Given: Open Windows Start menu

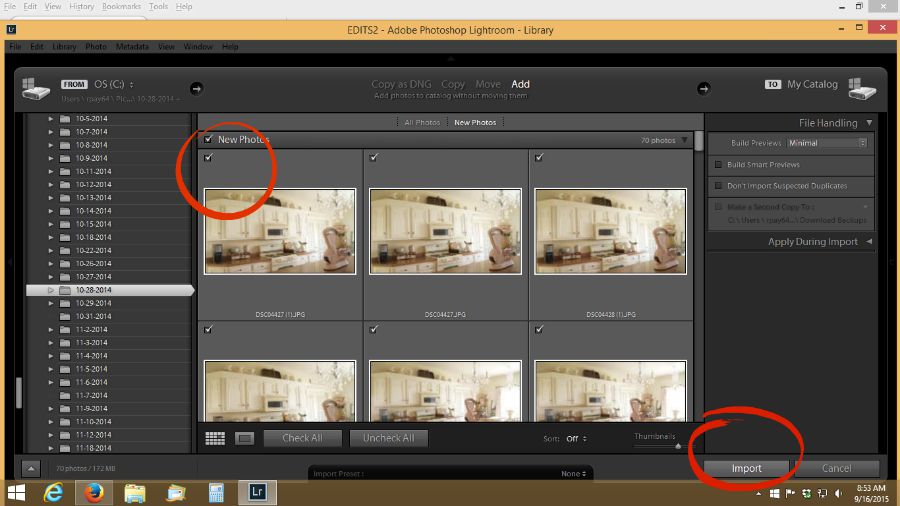Looking at the screenshot, I should 17,493.
